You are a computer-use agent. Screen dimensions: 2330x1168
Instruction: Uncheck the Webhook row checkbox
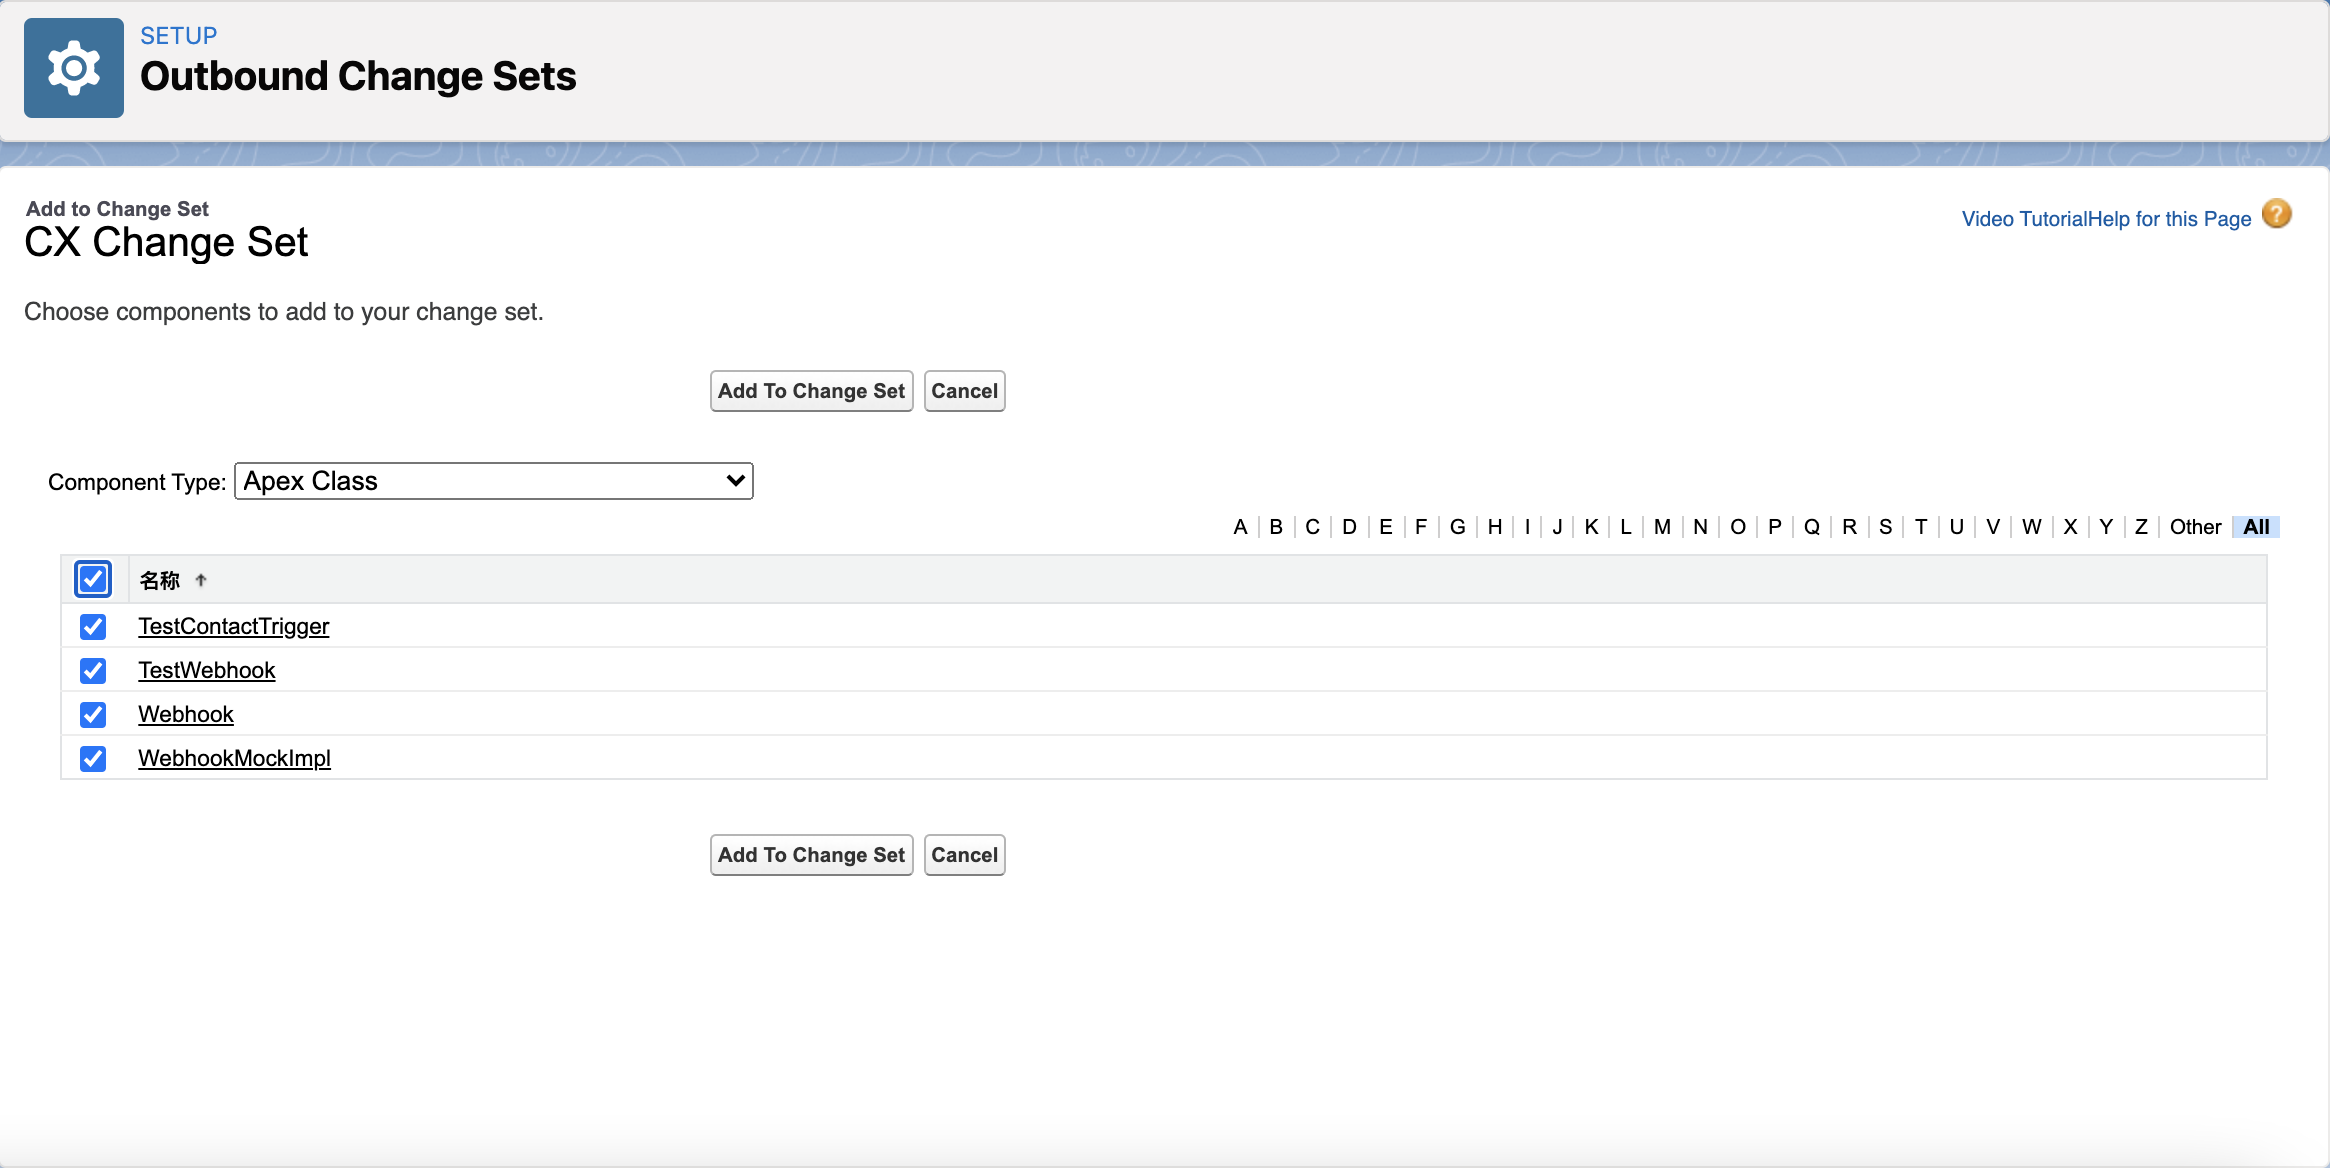[93, 714]
